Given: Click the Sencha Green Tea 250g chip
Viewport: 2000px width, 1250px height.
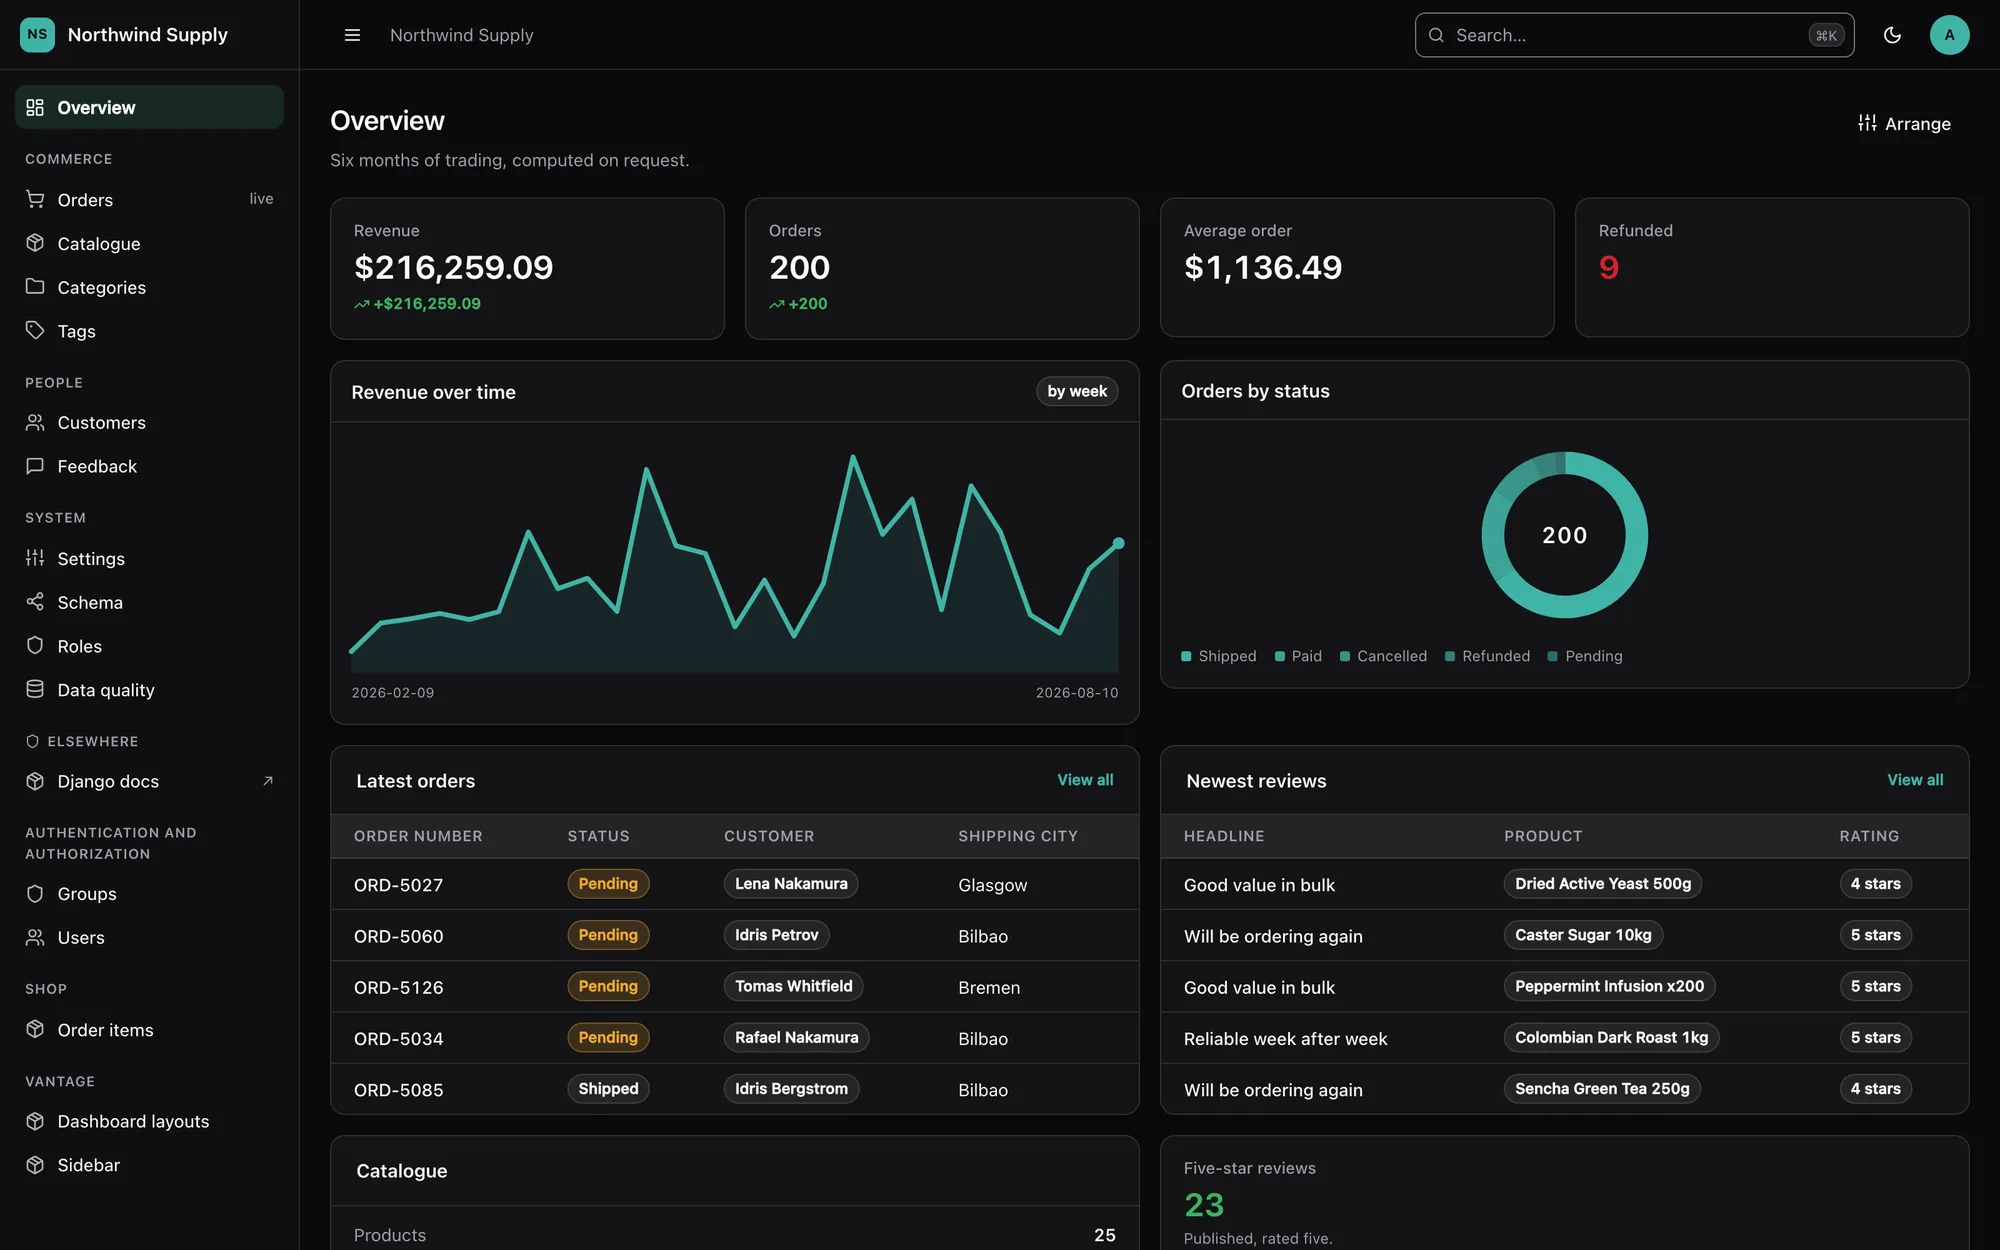Looking at the screenshot, I should click(x=1602, y=1089).
